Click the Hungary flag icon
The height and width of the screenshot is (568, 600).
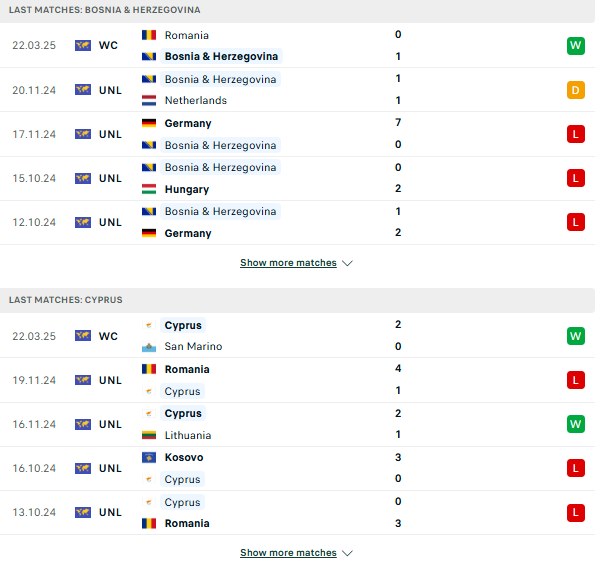tap(149, 189)
